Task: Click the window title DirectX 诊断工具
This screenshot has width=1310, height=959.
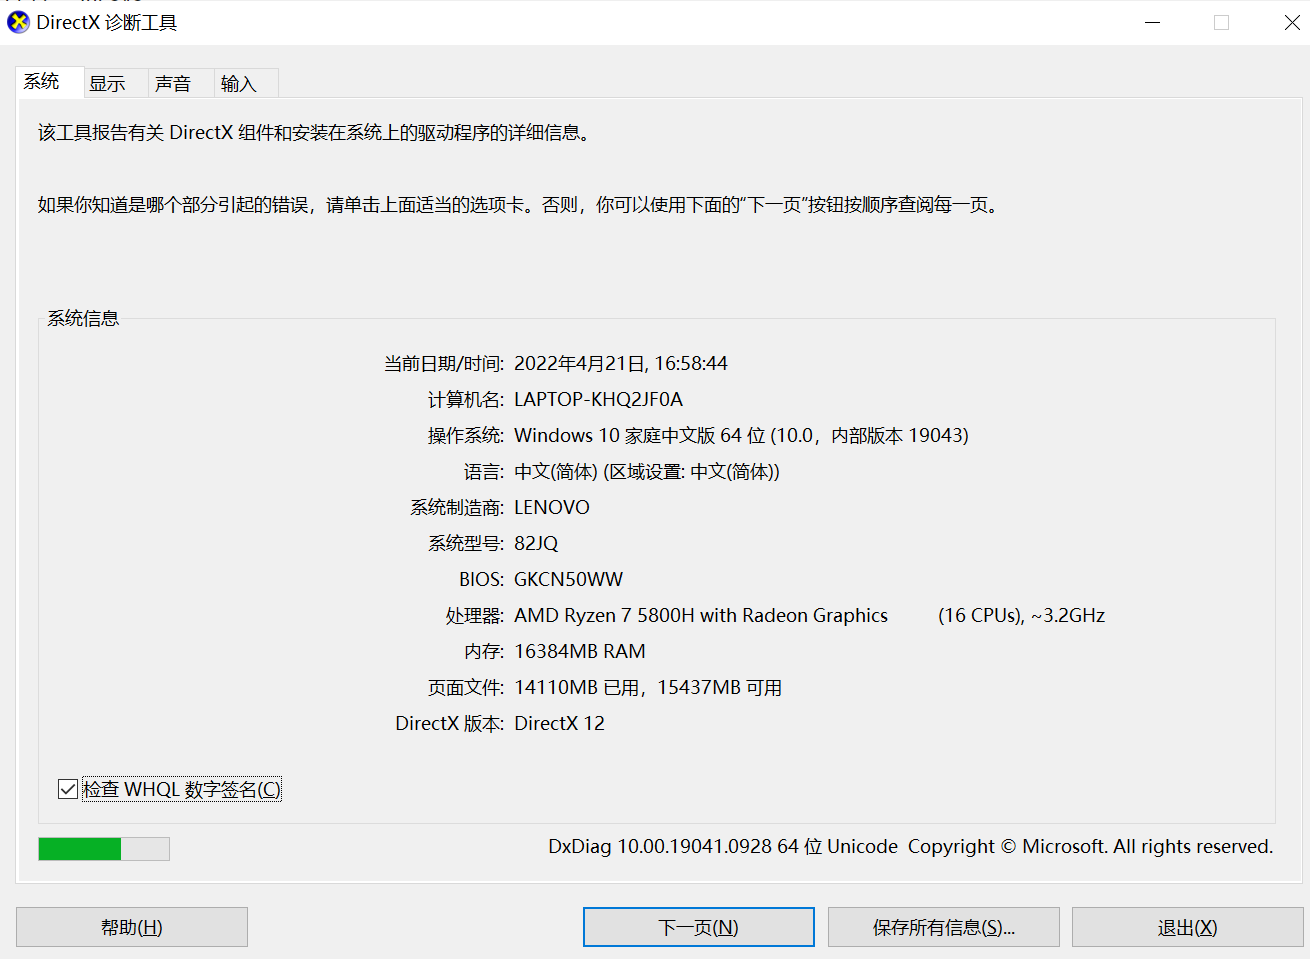Action: [107, 22]
